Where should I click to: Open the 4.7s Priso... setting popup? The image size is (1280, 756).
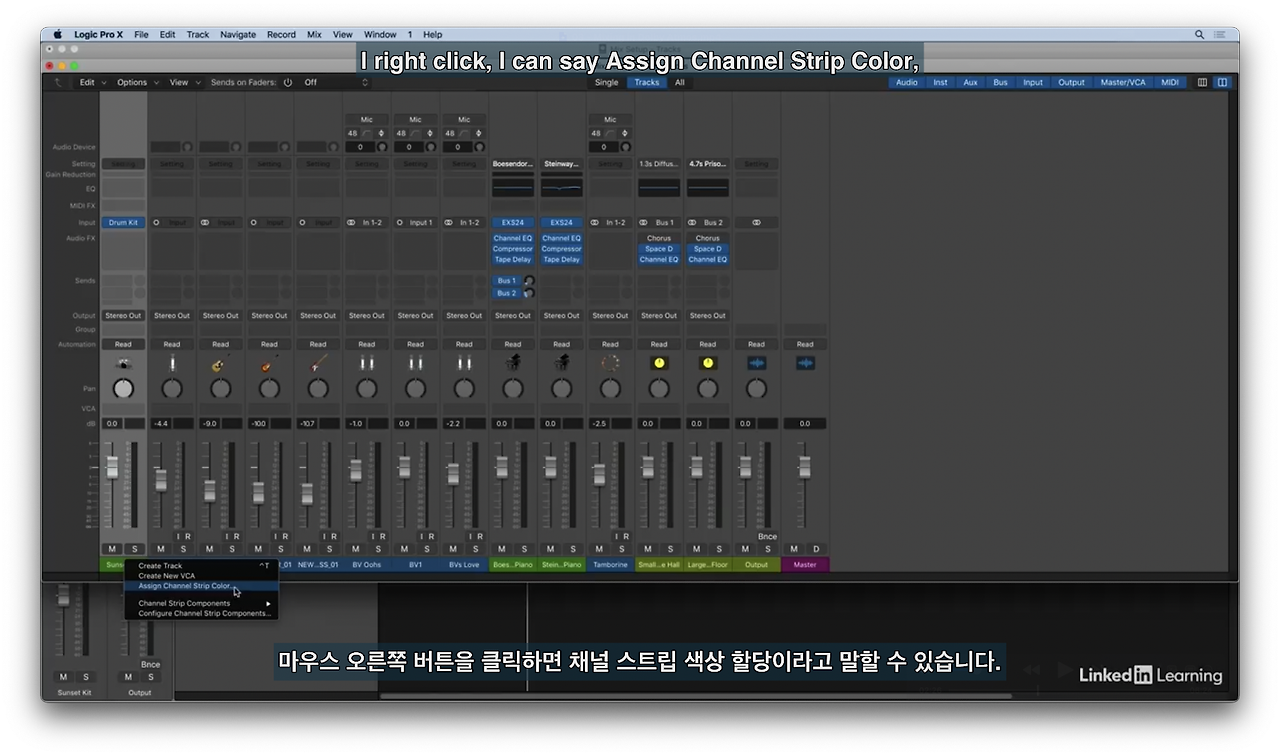pos(708,164)
